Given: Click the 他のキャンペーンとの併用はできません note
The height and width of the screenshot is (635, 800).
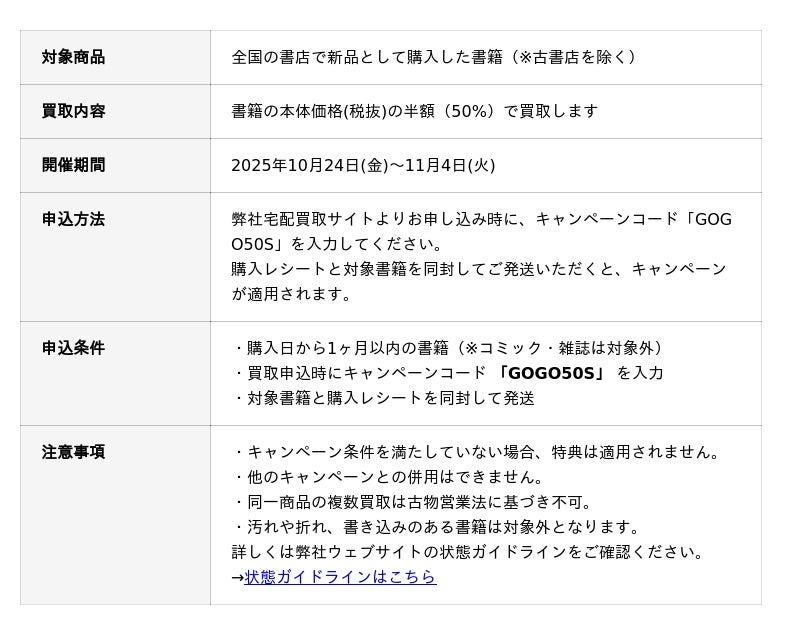Looking at the screenshot, I should coord(390,477).
